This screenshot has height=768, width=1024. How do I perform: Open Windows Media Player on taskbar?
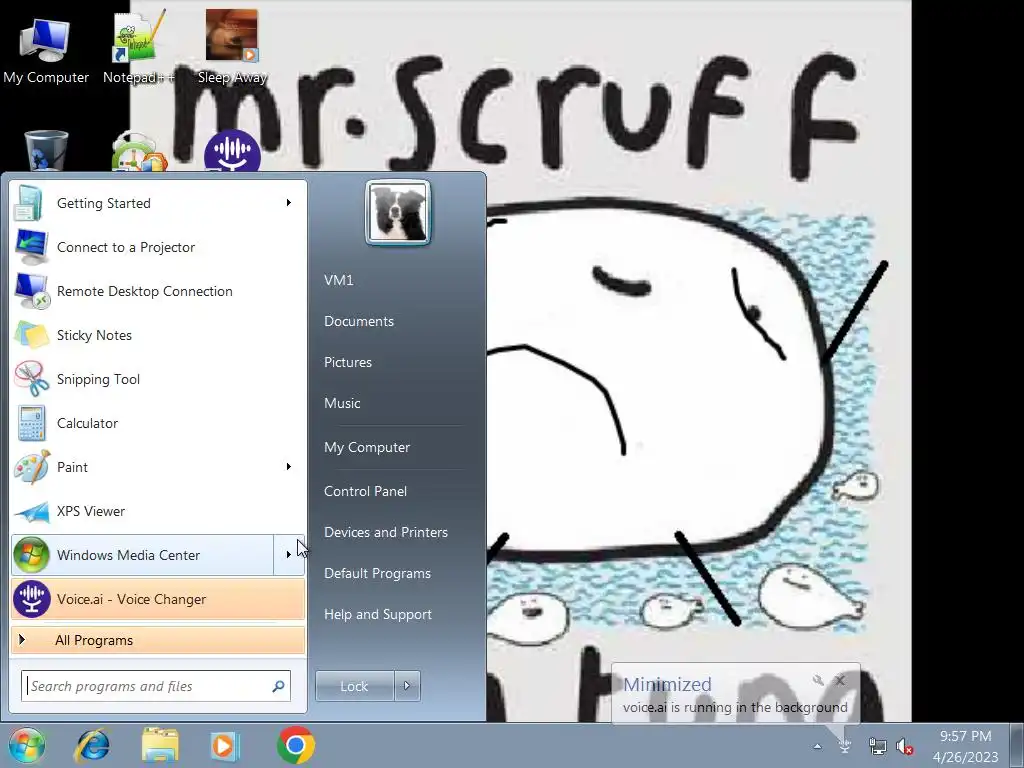225,745
